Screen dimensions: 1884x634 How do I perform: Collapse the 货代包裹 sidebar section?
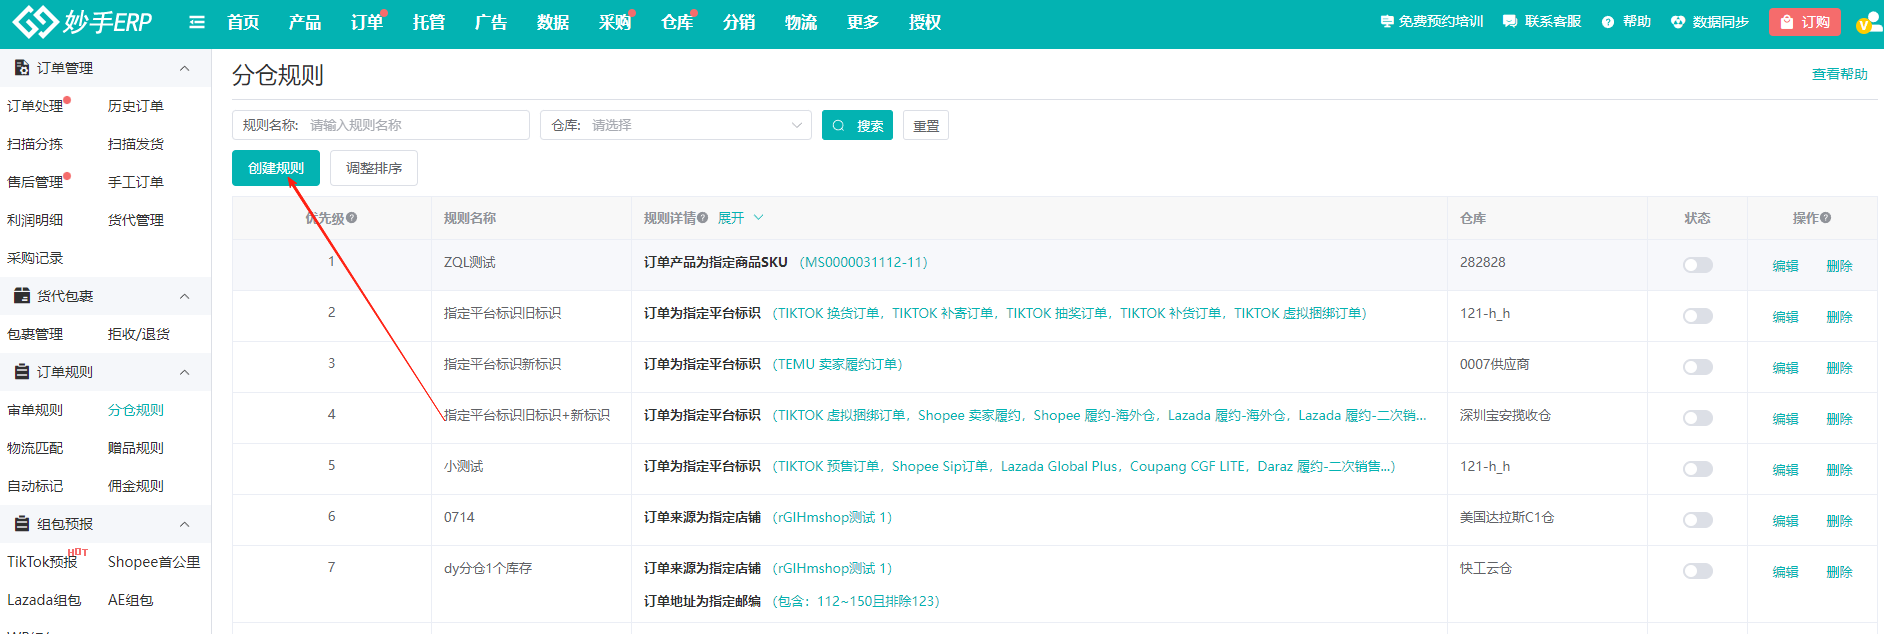pyautogui.click(x=184, y=296)
